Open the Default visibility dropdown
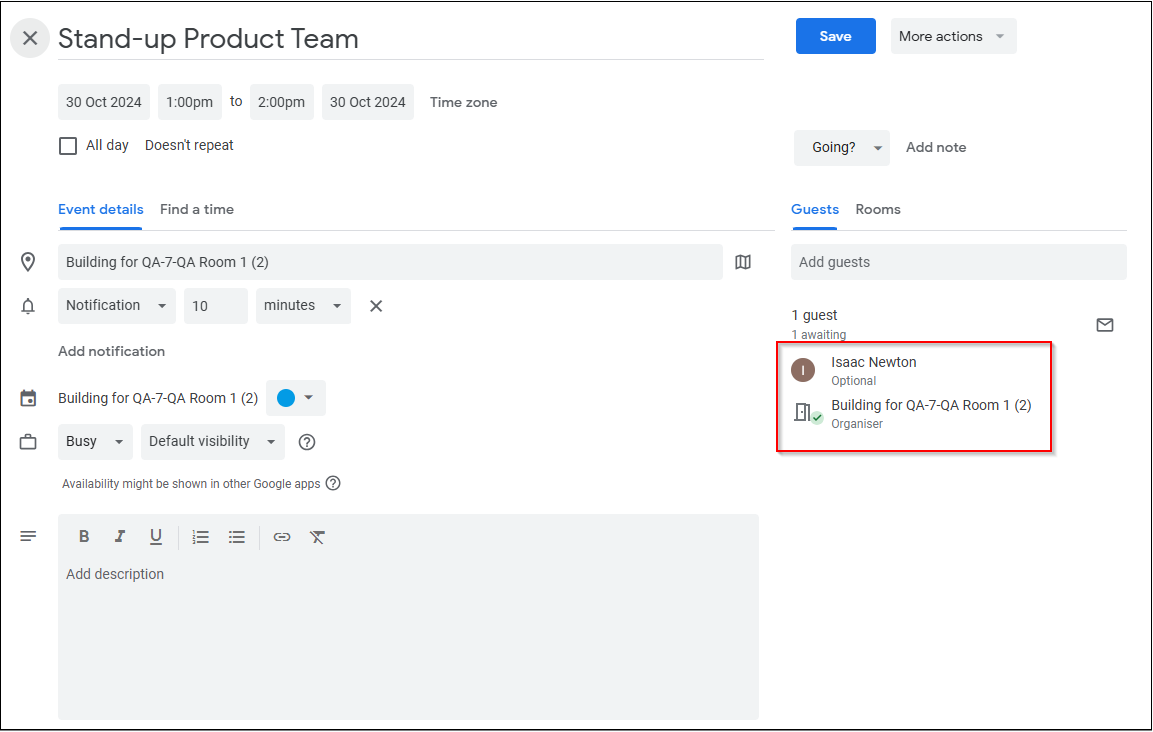 pos(213,441)
